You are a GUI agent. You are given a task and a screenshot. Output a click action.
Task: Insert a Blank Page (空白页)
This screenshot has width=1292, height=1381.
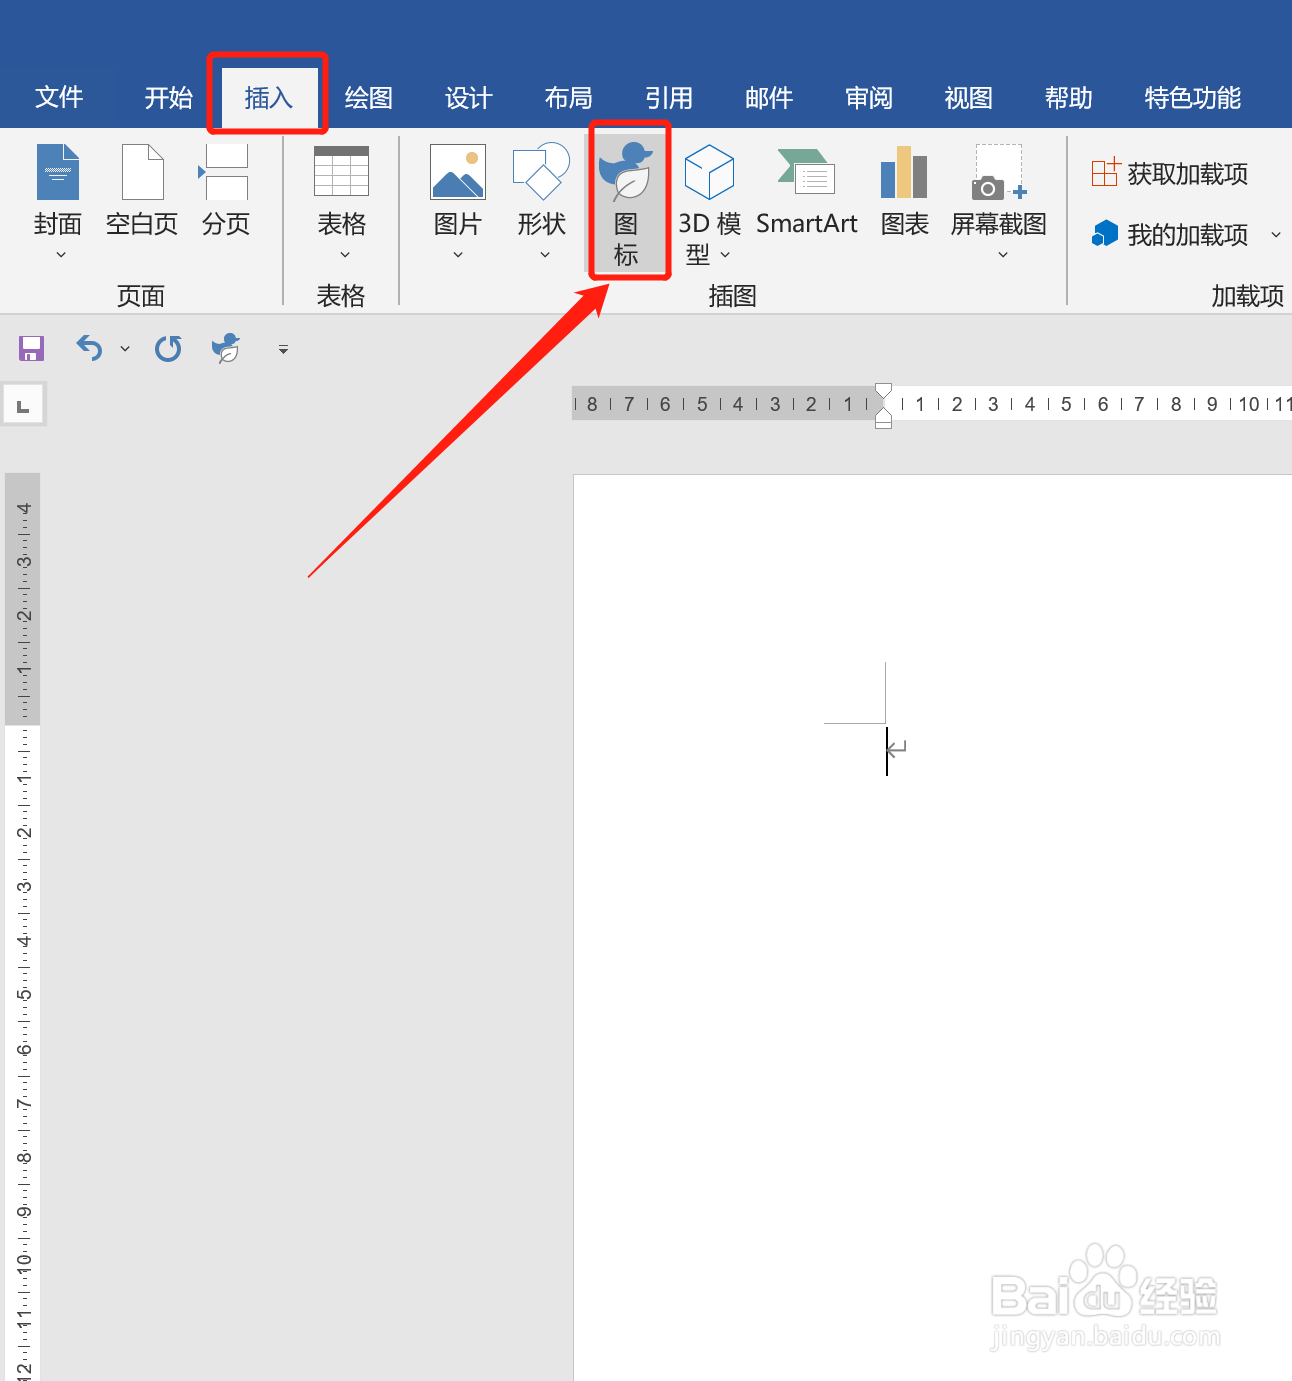click(x=142, y=192)
